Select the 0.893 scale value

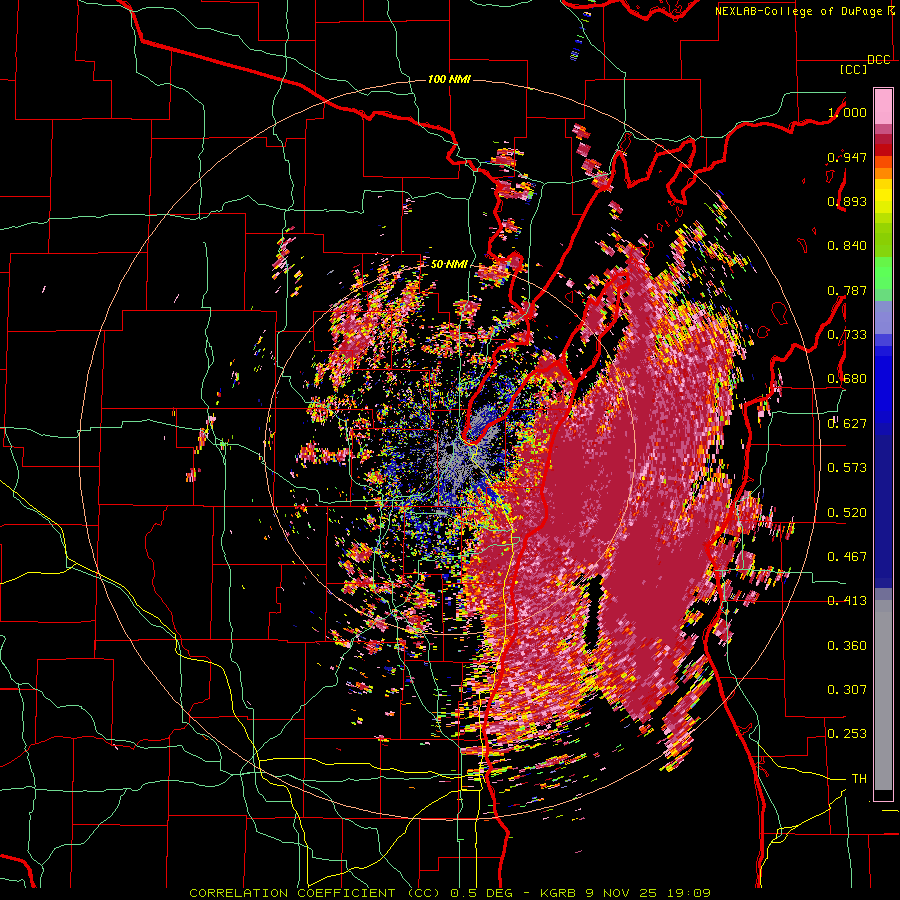(x=847, y=201)
